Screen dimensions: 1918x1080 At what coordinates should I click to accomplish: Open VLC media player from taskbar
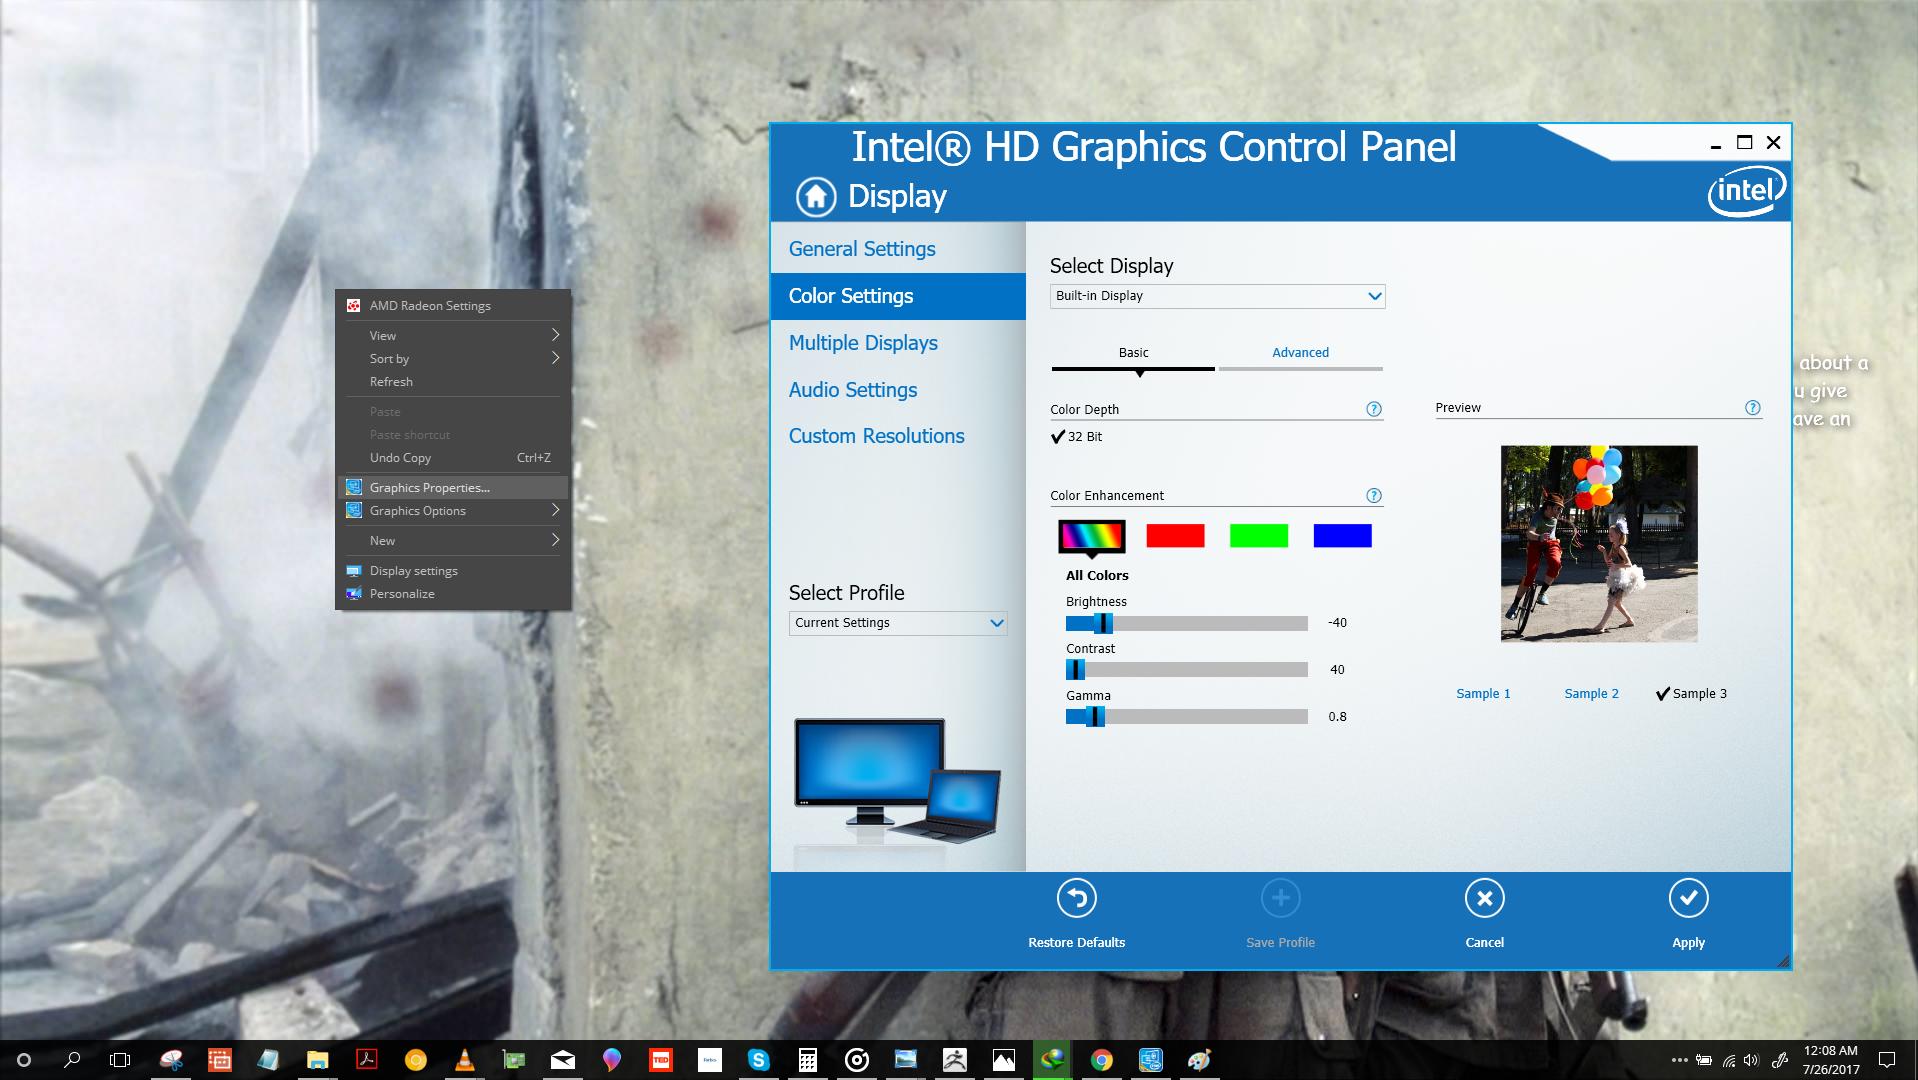(465, 1060)
